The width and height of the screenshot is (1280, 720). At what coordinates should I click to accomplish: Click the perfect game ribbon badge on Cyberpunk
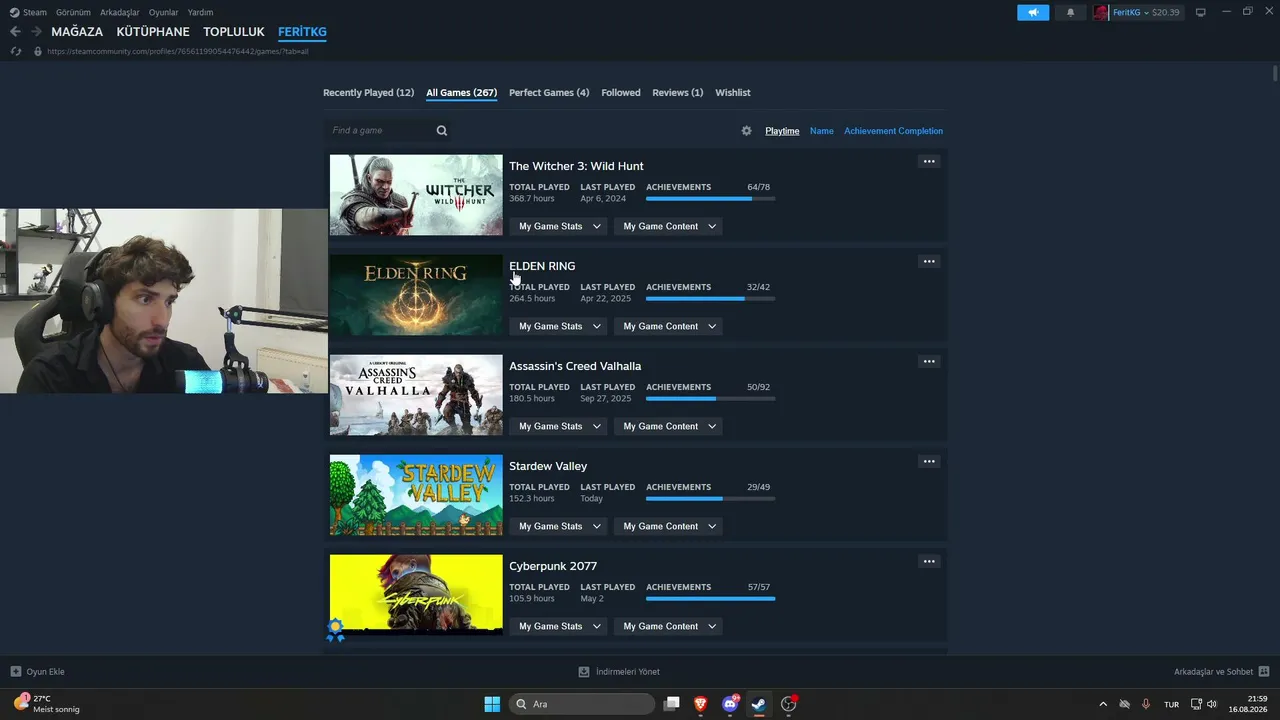click(335, 630)
